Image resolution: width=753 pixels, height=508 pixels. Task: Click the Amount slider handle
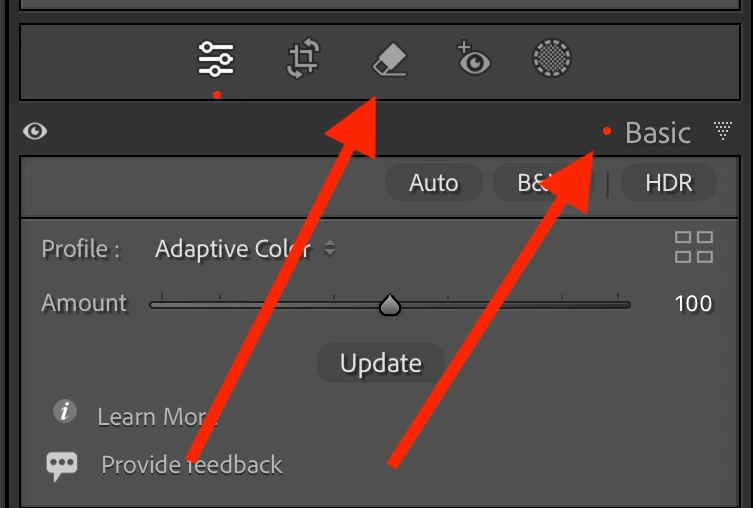389,305
